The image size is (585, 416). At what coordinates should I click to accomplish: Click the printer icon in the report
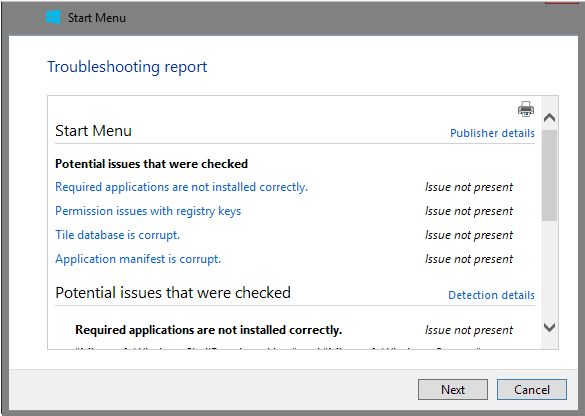click(526, 109)
